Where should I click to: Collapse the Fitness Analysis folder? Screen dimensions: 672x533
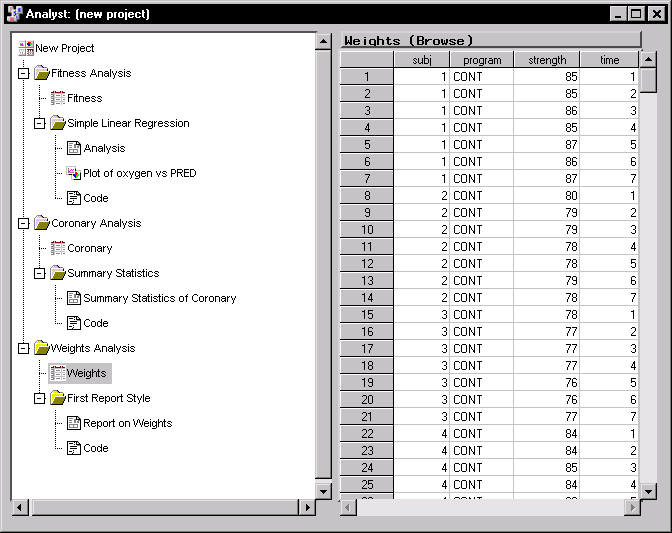24,73
